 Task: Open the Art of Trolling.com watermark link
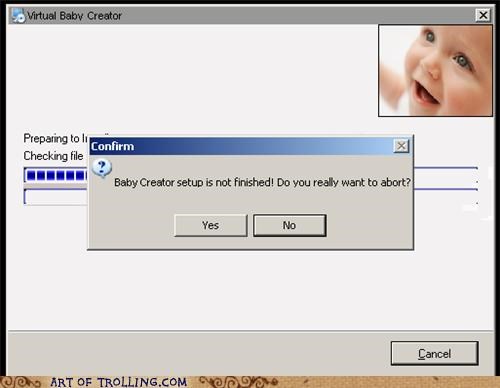118,382
